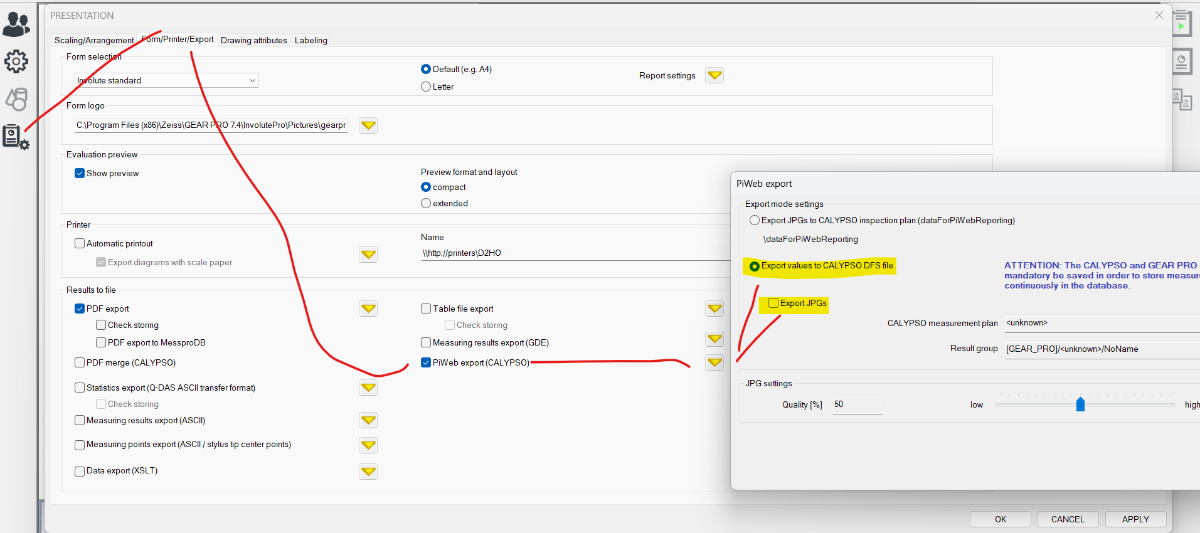Click the Form logo file path field
This screenshot has height=533, width=1200.
click(211, 126)
